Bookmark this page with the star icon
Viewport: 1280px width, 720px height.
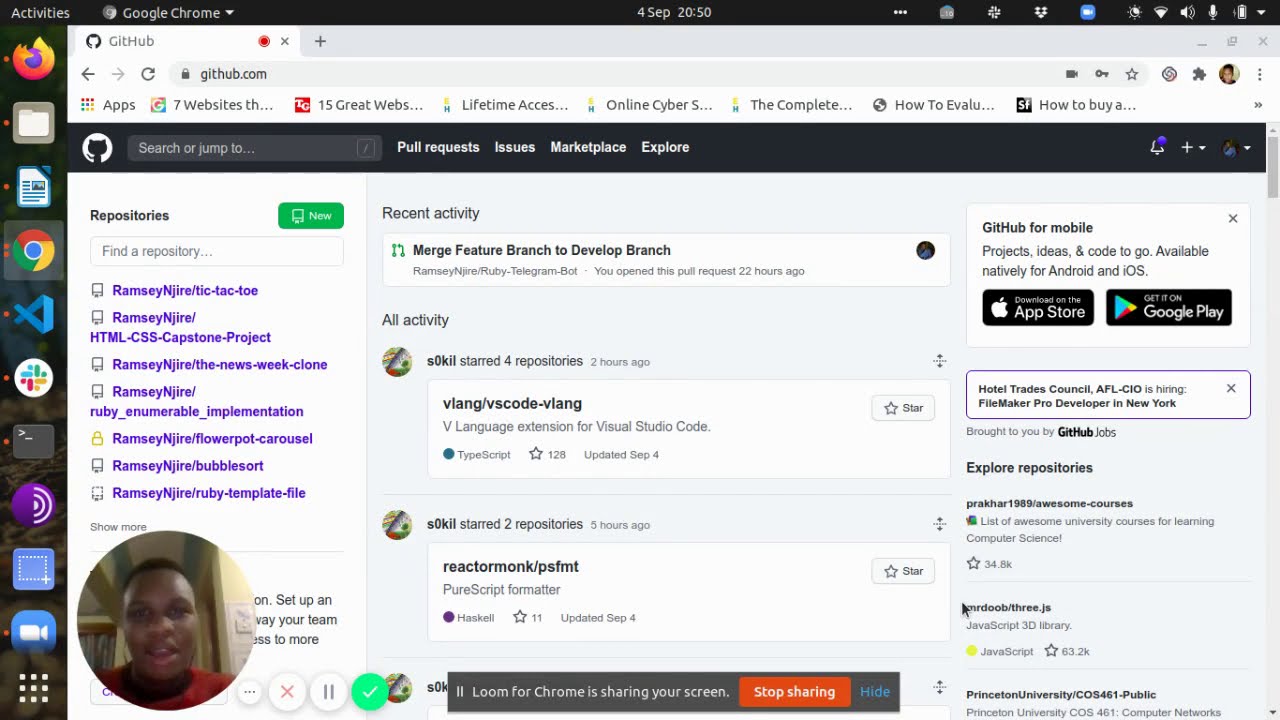pos(1132,74)
